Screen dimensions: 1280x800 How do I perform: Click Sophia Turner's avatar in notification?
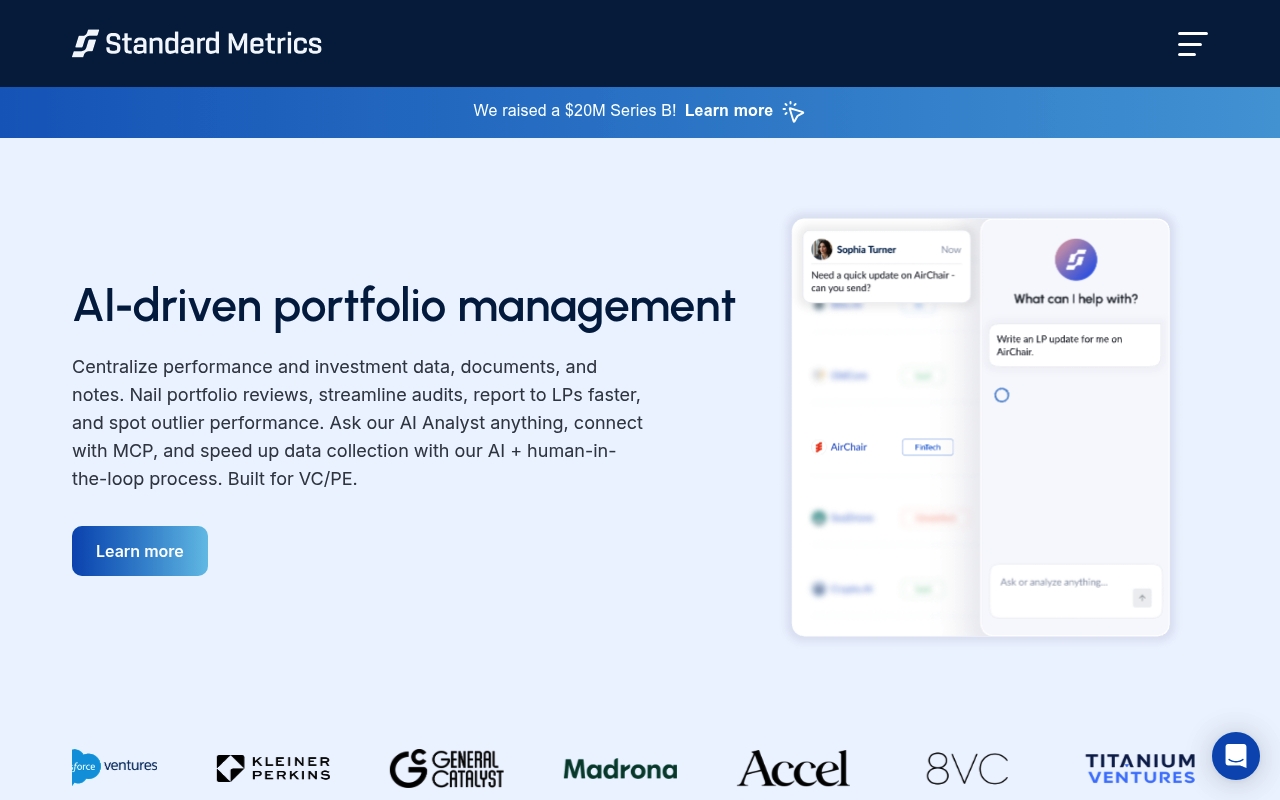(822, 249)
